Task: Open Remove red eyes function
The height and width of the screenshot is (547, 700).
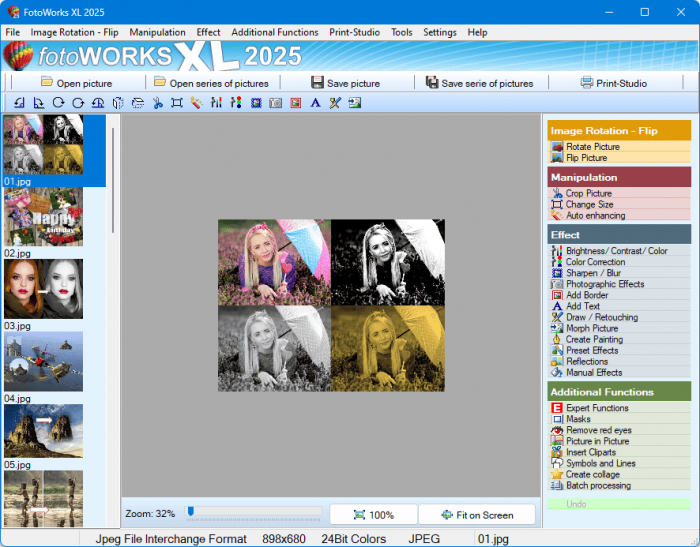Action: [598, 430]
